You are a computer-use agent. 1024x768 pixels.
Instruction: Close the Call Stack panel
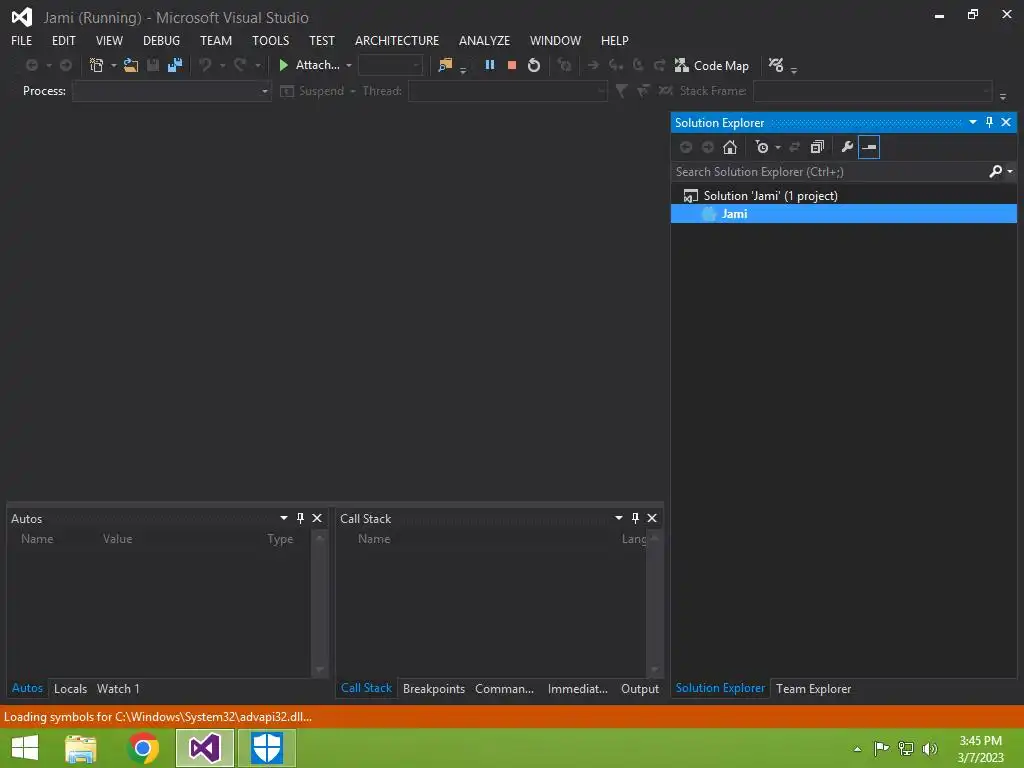[x=652, y=518]
